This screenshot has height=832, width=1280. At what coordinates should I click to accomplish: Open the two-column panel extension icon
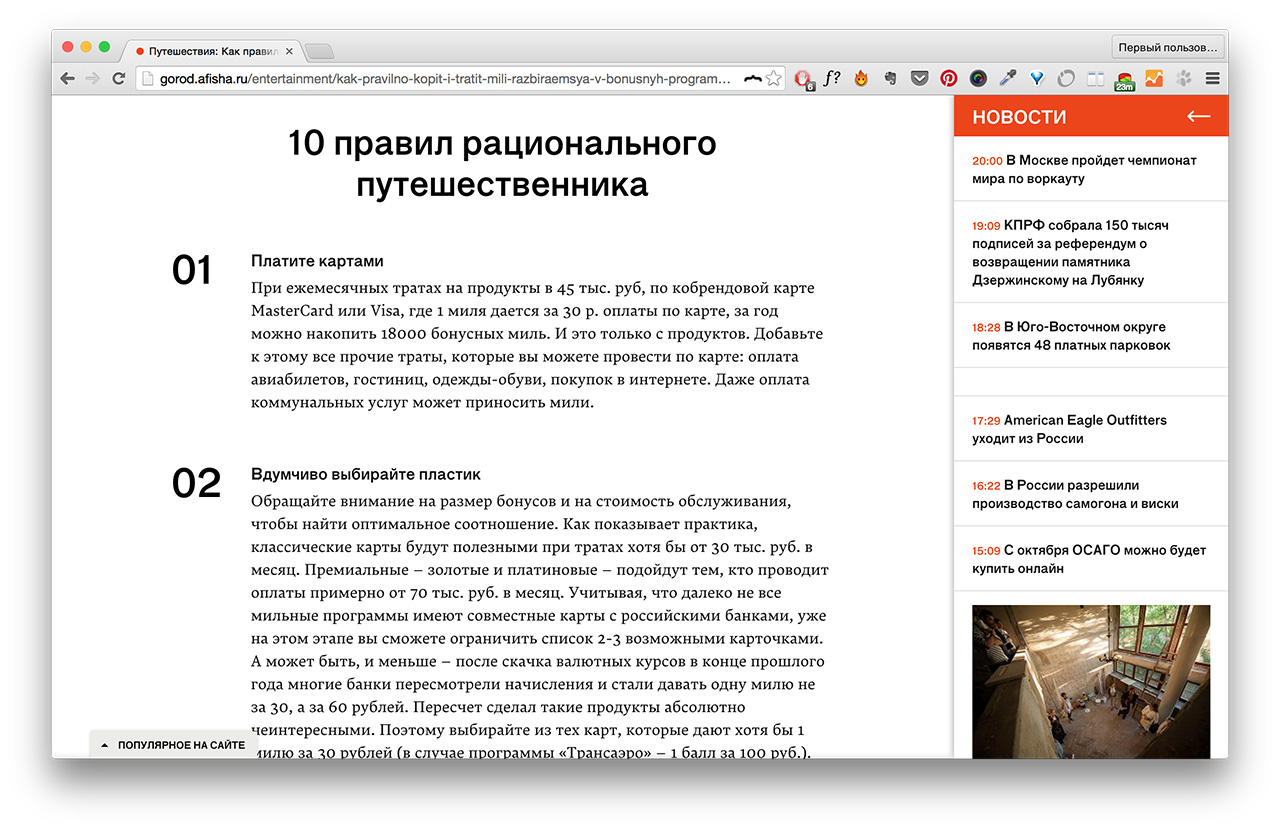pyautogui.click(x=1095, y=78)
